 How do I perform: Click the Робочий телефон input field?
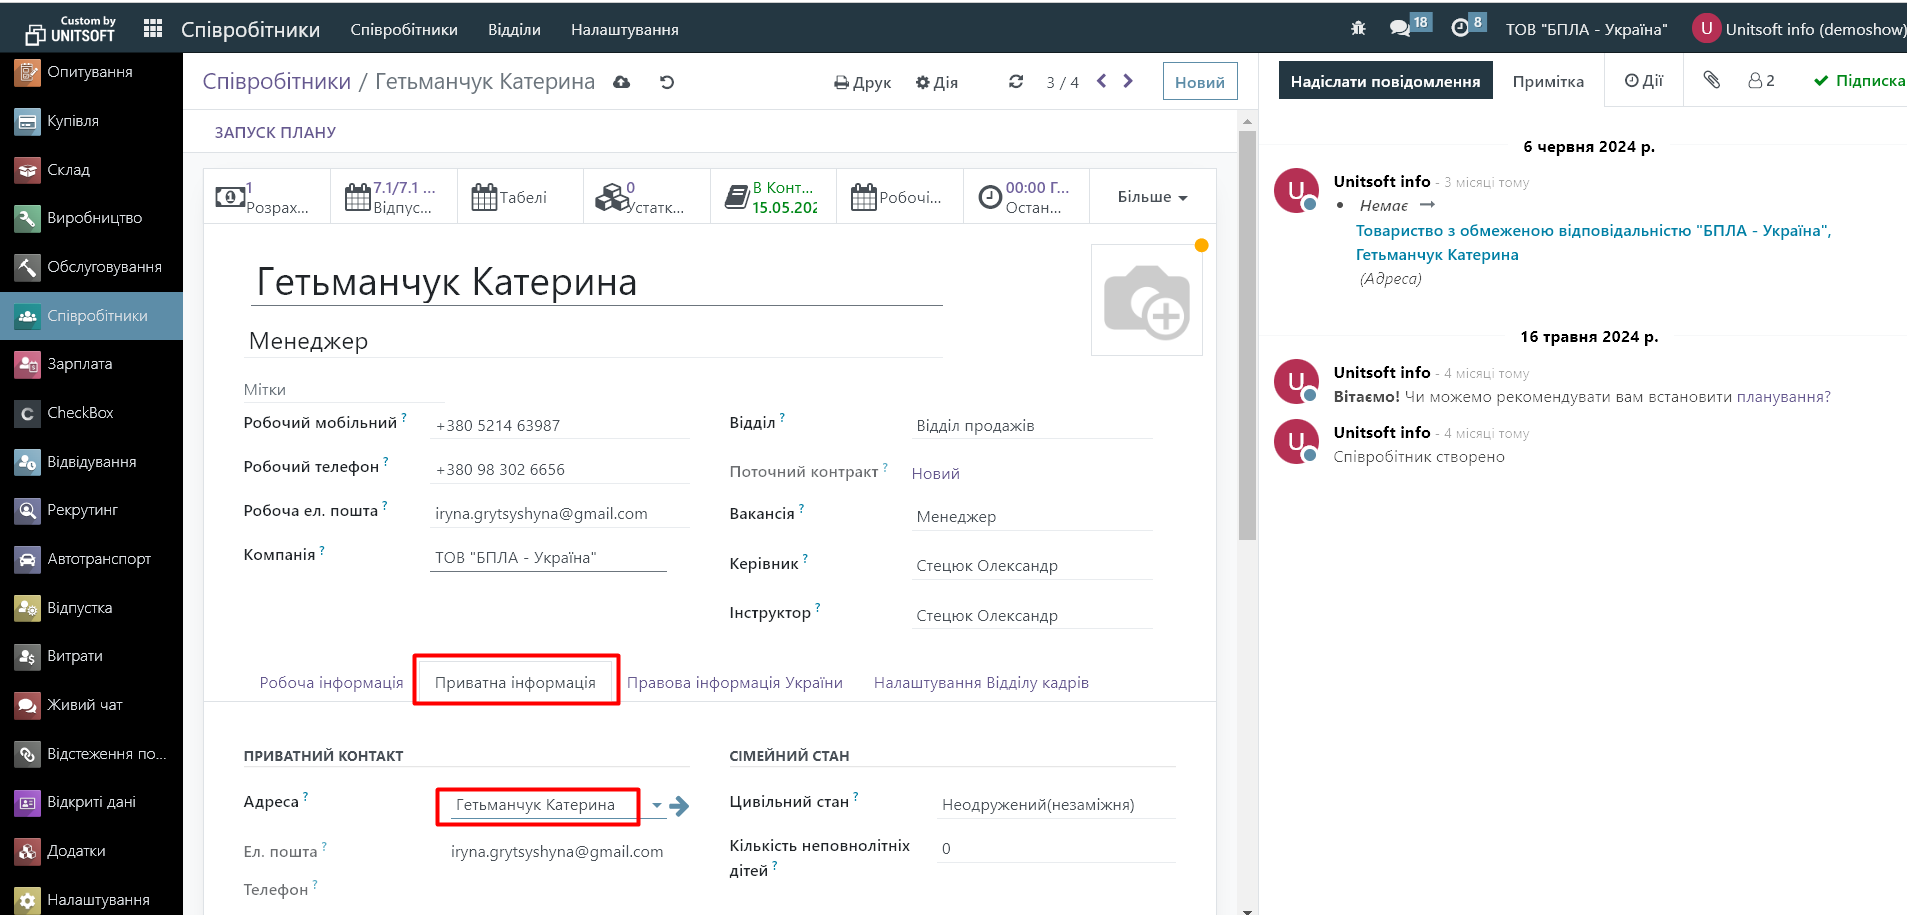[x=560, y=470]
